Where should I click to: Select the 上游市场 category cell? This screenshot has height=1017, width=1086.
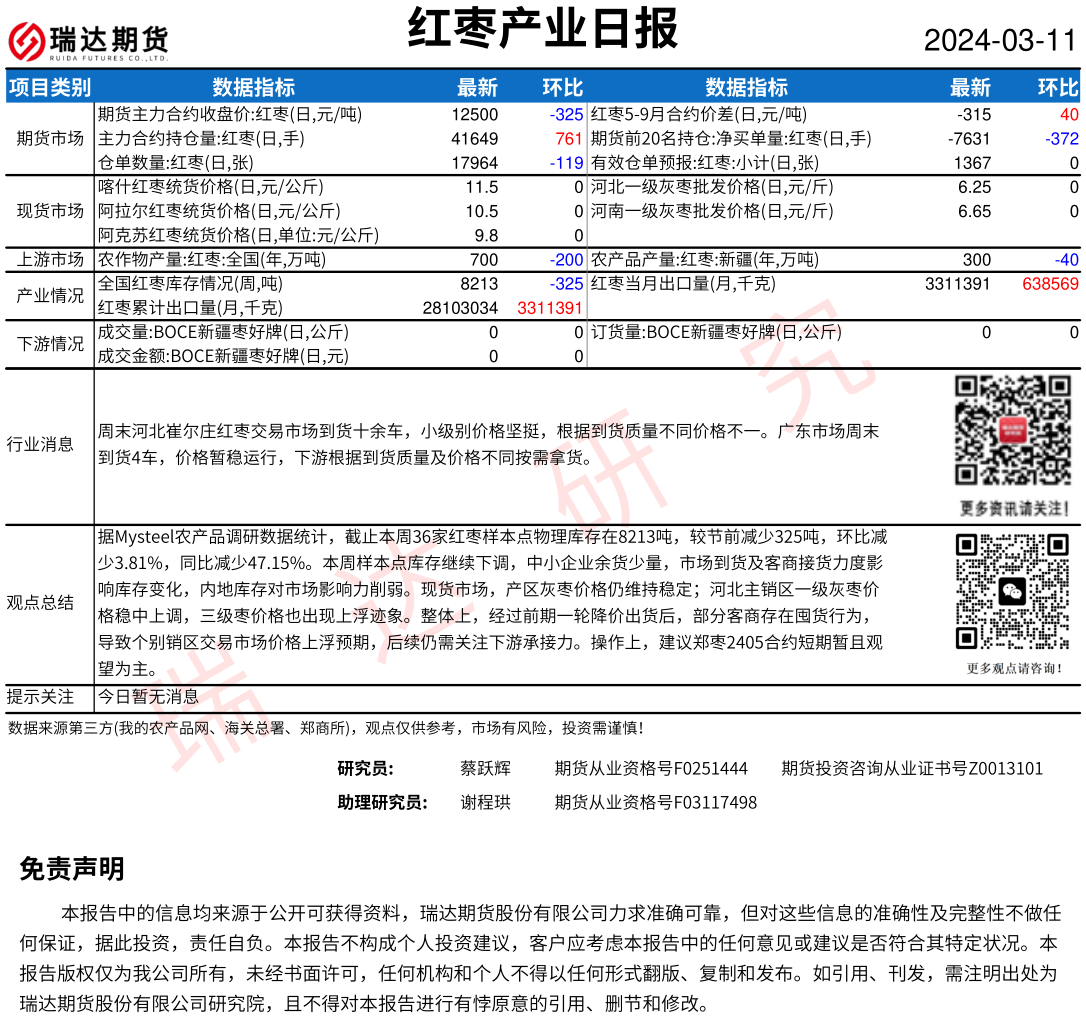tap(50, 260)
